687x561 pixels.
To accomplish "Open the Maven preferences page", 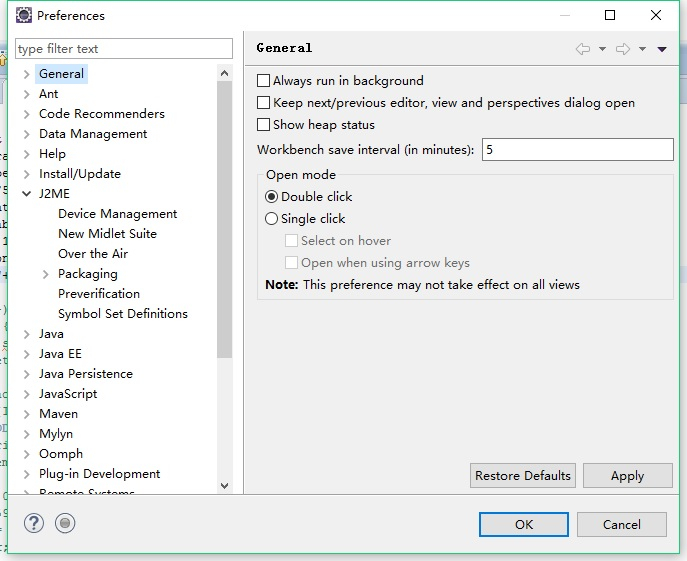I will [58, 414].
